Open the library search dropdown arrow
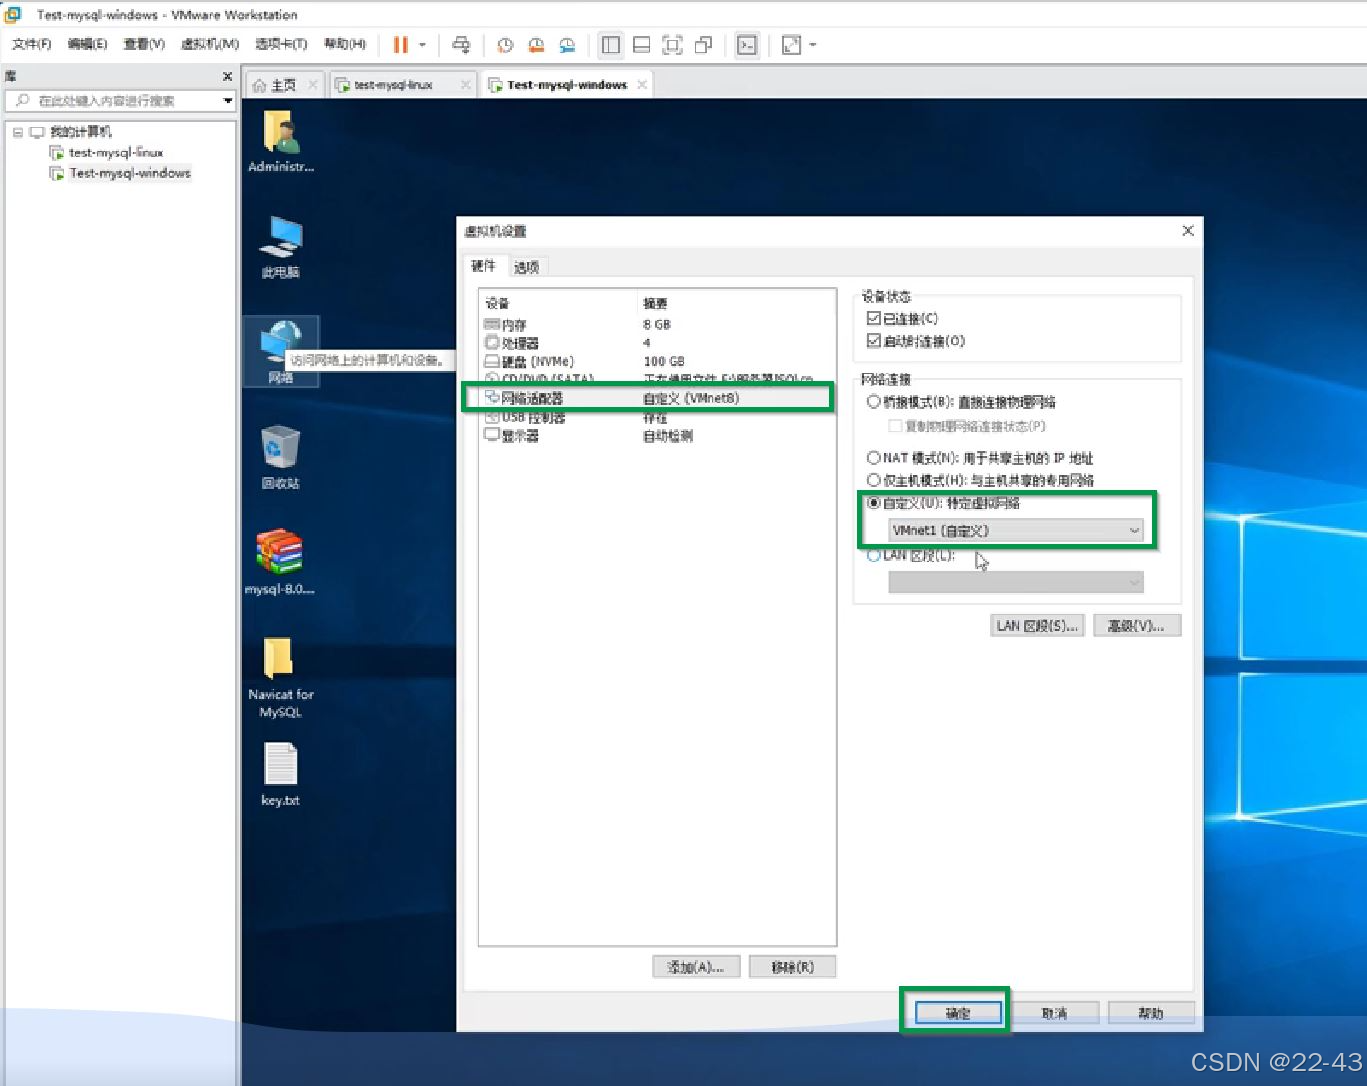This screenshot has width=1367, height=1086. coord(228,101)
